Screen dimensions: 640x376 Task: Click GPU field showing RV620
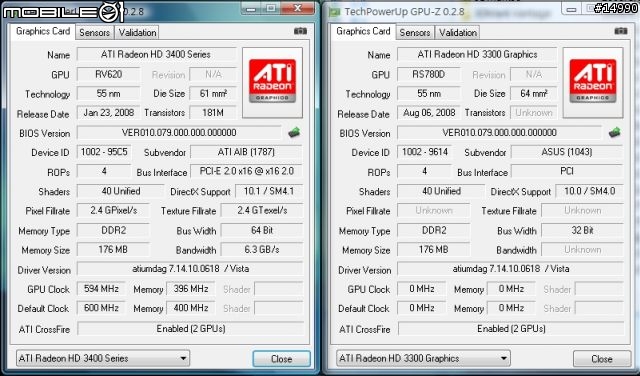(109, 74)
